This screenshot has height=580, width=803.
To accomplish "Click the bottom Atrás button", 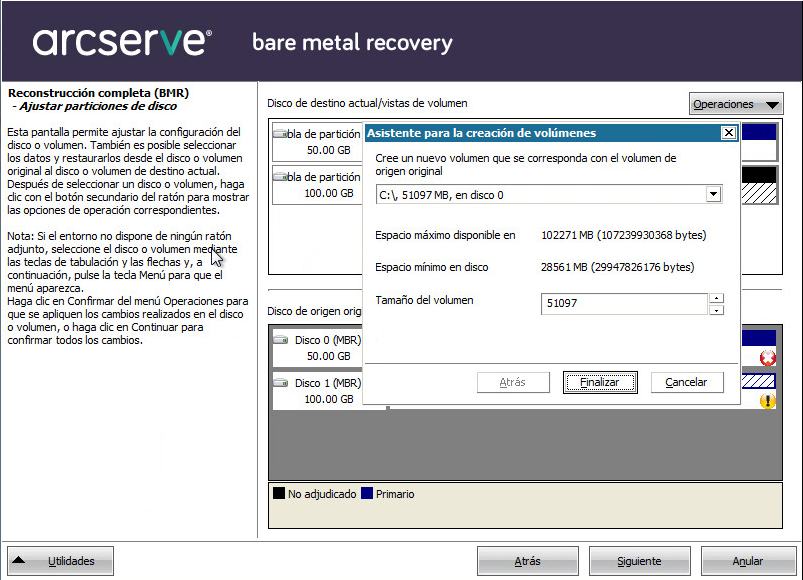I will (x=527, y=562).
